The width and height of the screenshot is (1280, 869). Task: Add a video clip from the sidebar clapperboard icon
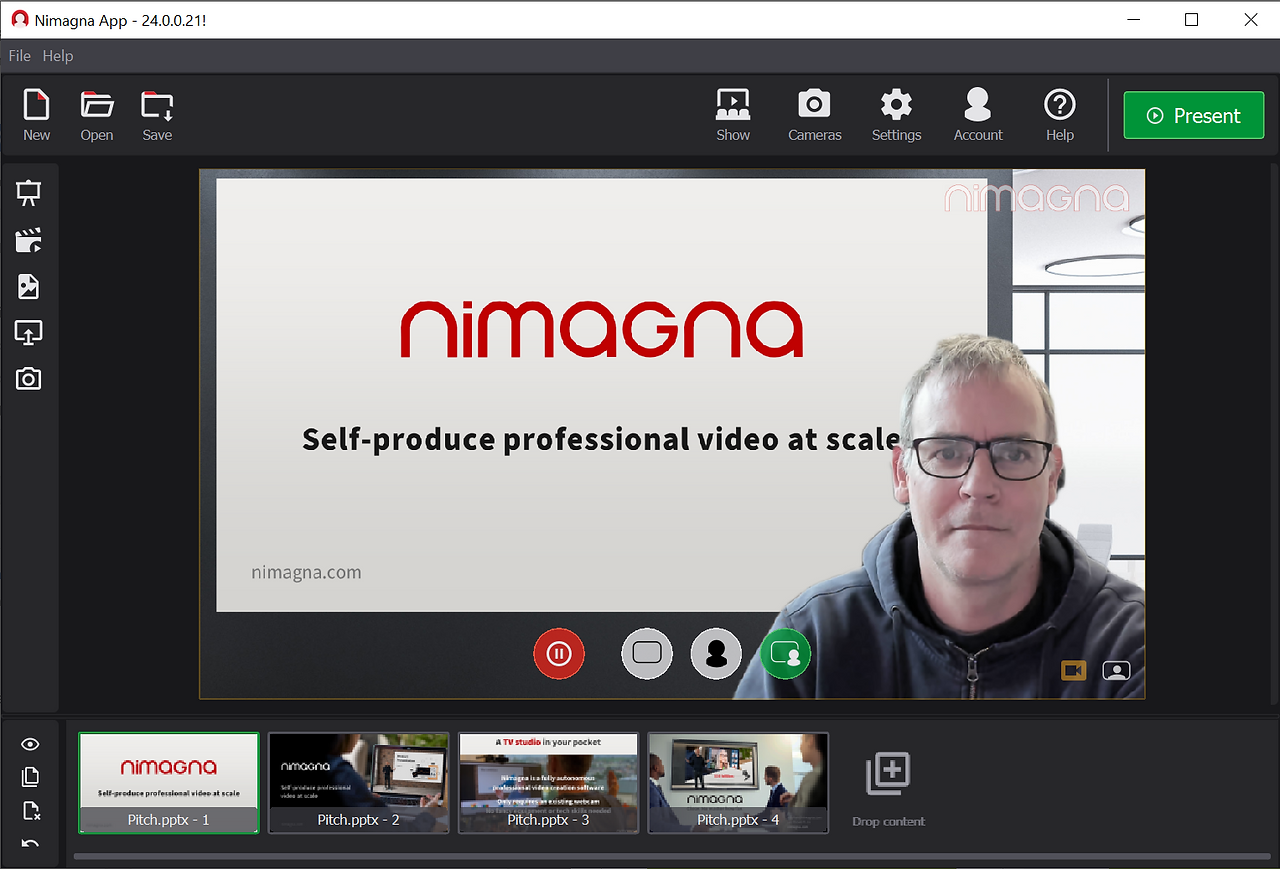(28, 240)
